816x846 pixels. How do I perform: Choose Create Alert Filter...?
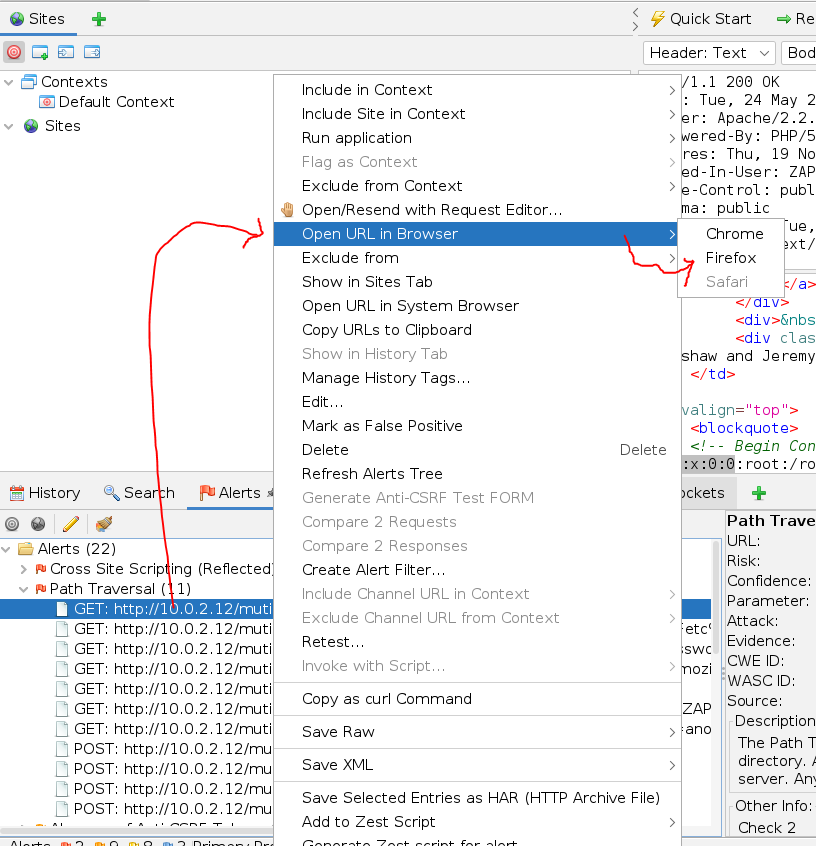pyautogui.click(x=477, y=570)
